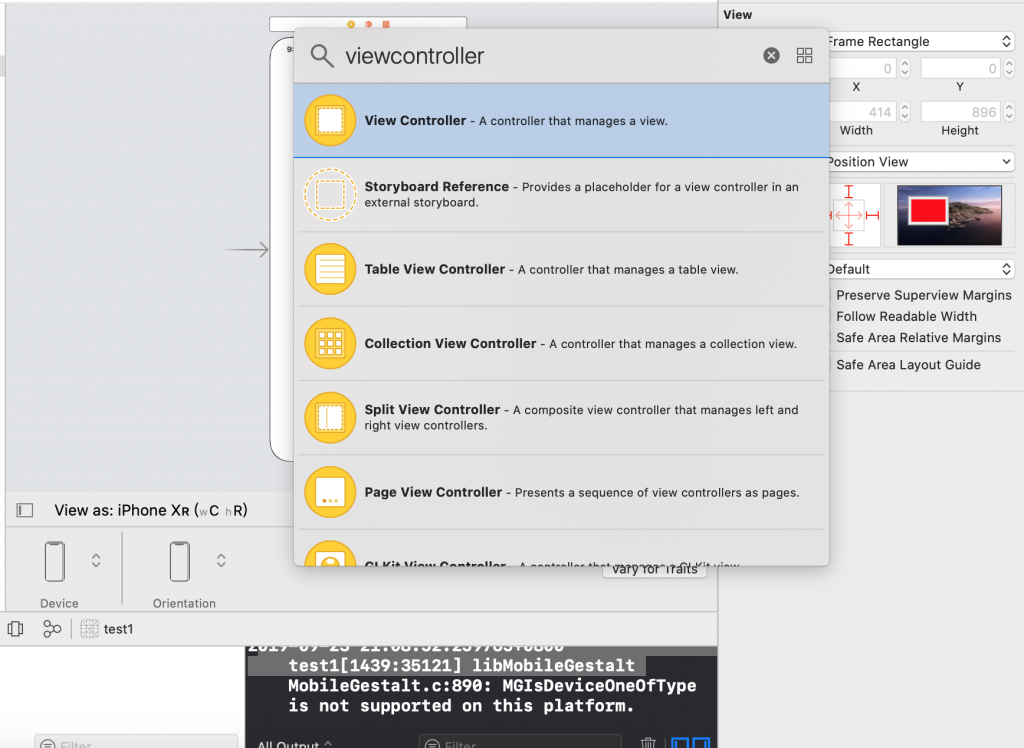
Task: Click the storyboard entry point arrow
Action: 246,249
